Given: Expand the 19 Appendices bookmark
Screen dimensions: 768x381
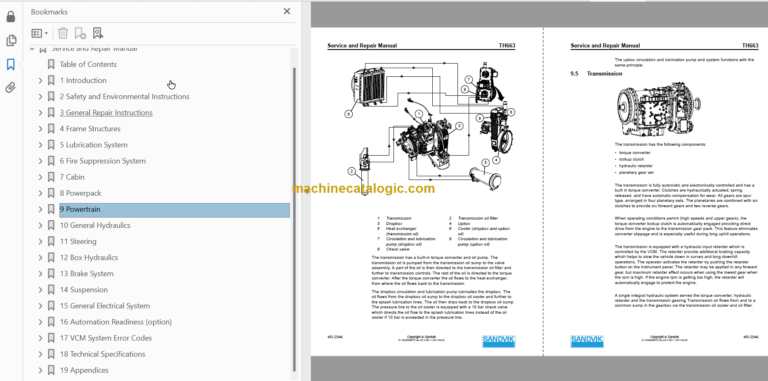Looking at the screenshot, I should [40, 371].
